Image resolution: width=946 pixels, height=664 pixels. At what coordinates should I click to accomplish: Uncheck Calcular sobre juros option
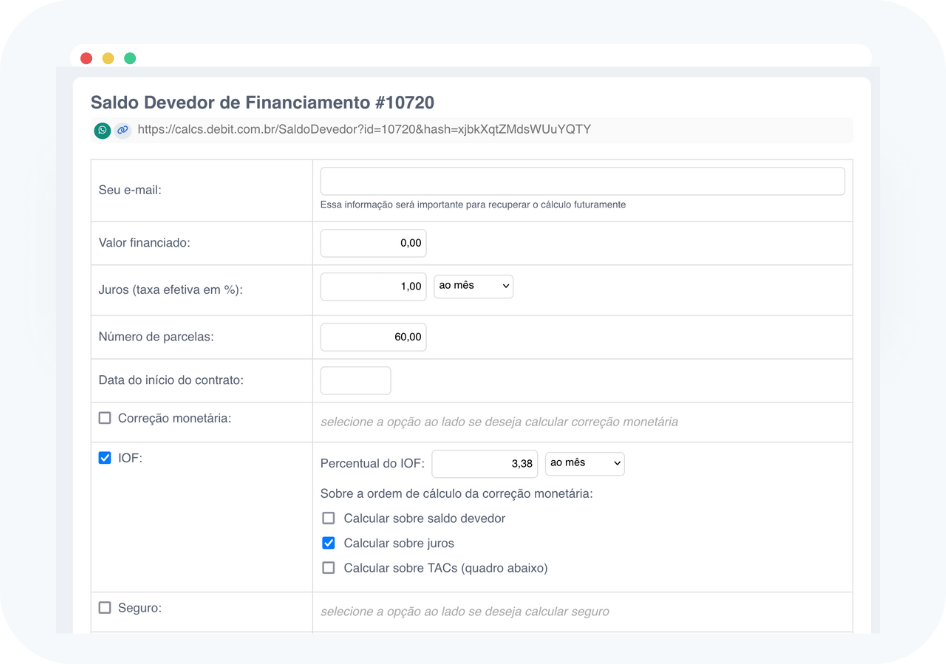(328, 543)
